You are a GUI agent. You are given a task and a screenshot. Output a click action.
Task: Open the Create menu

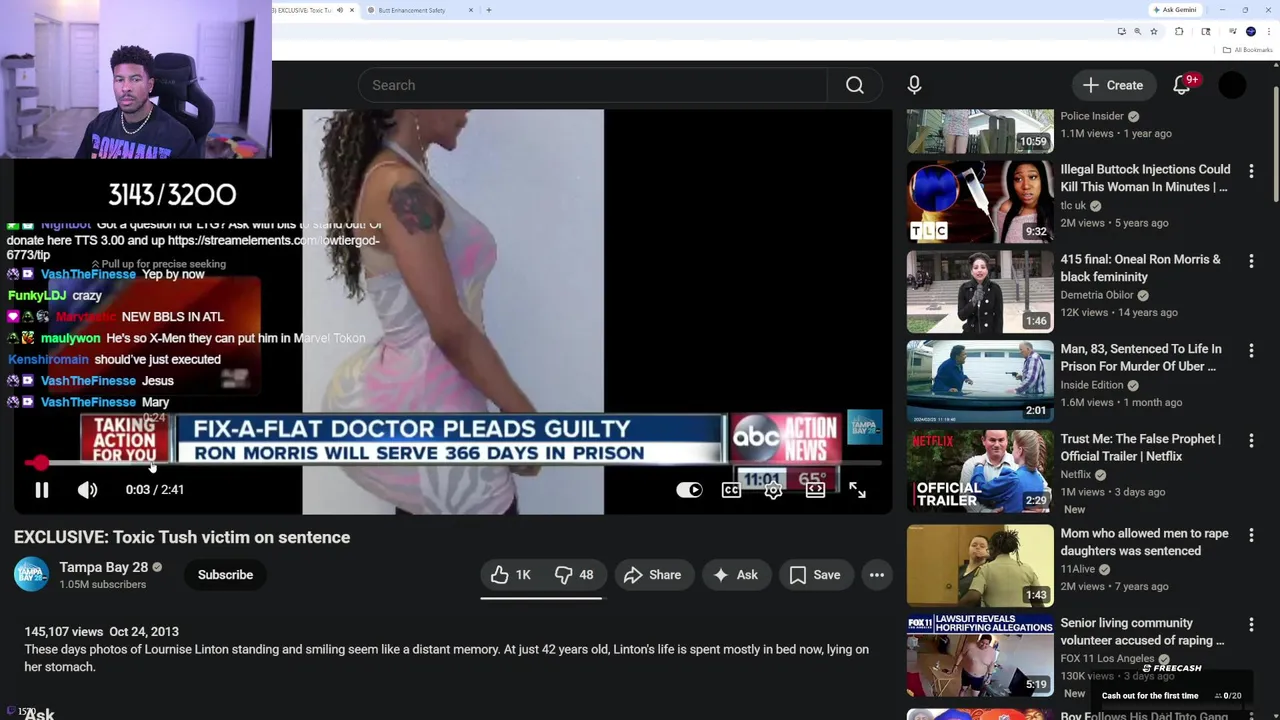(1112, 85)
